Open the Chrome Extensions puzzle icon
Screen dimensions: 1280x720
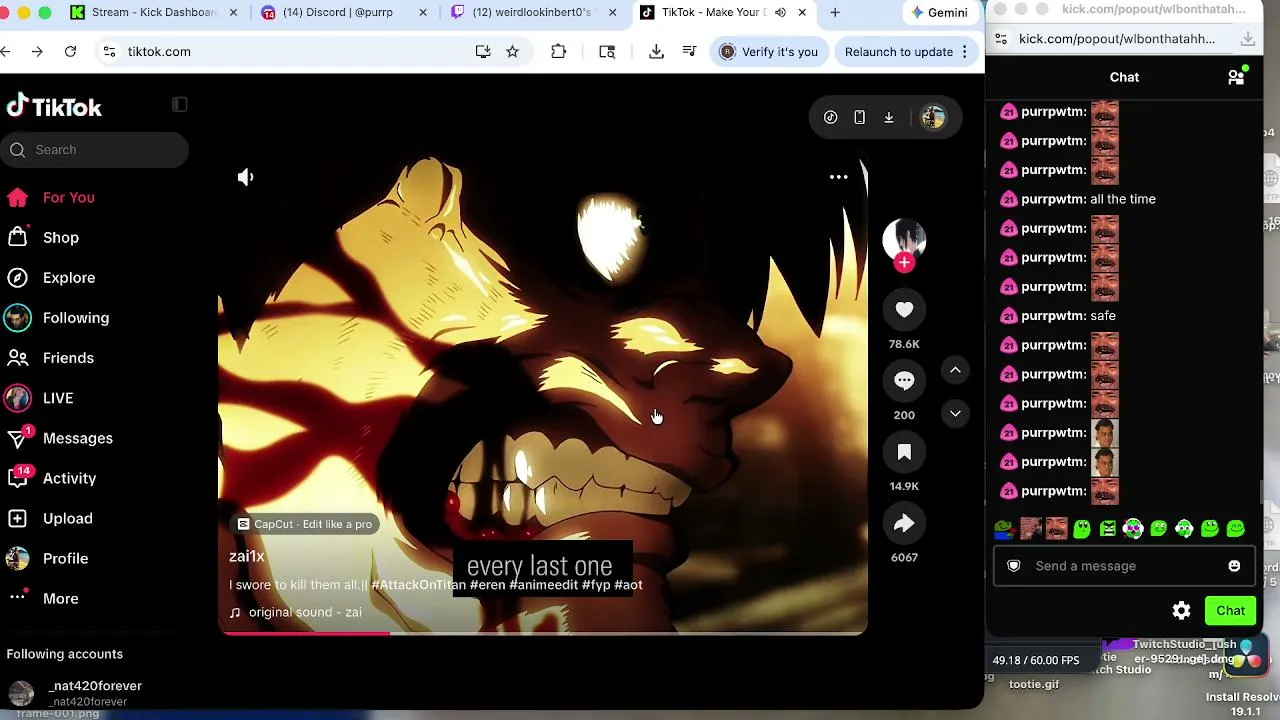point(559,52)
